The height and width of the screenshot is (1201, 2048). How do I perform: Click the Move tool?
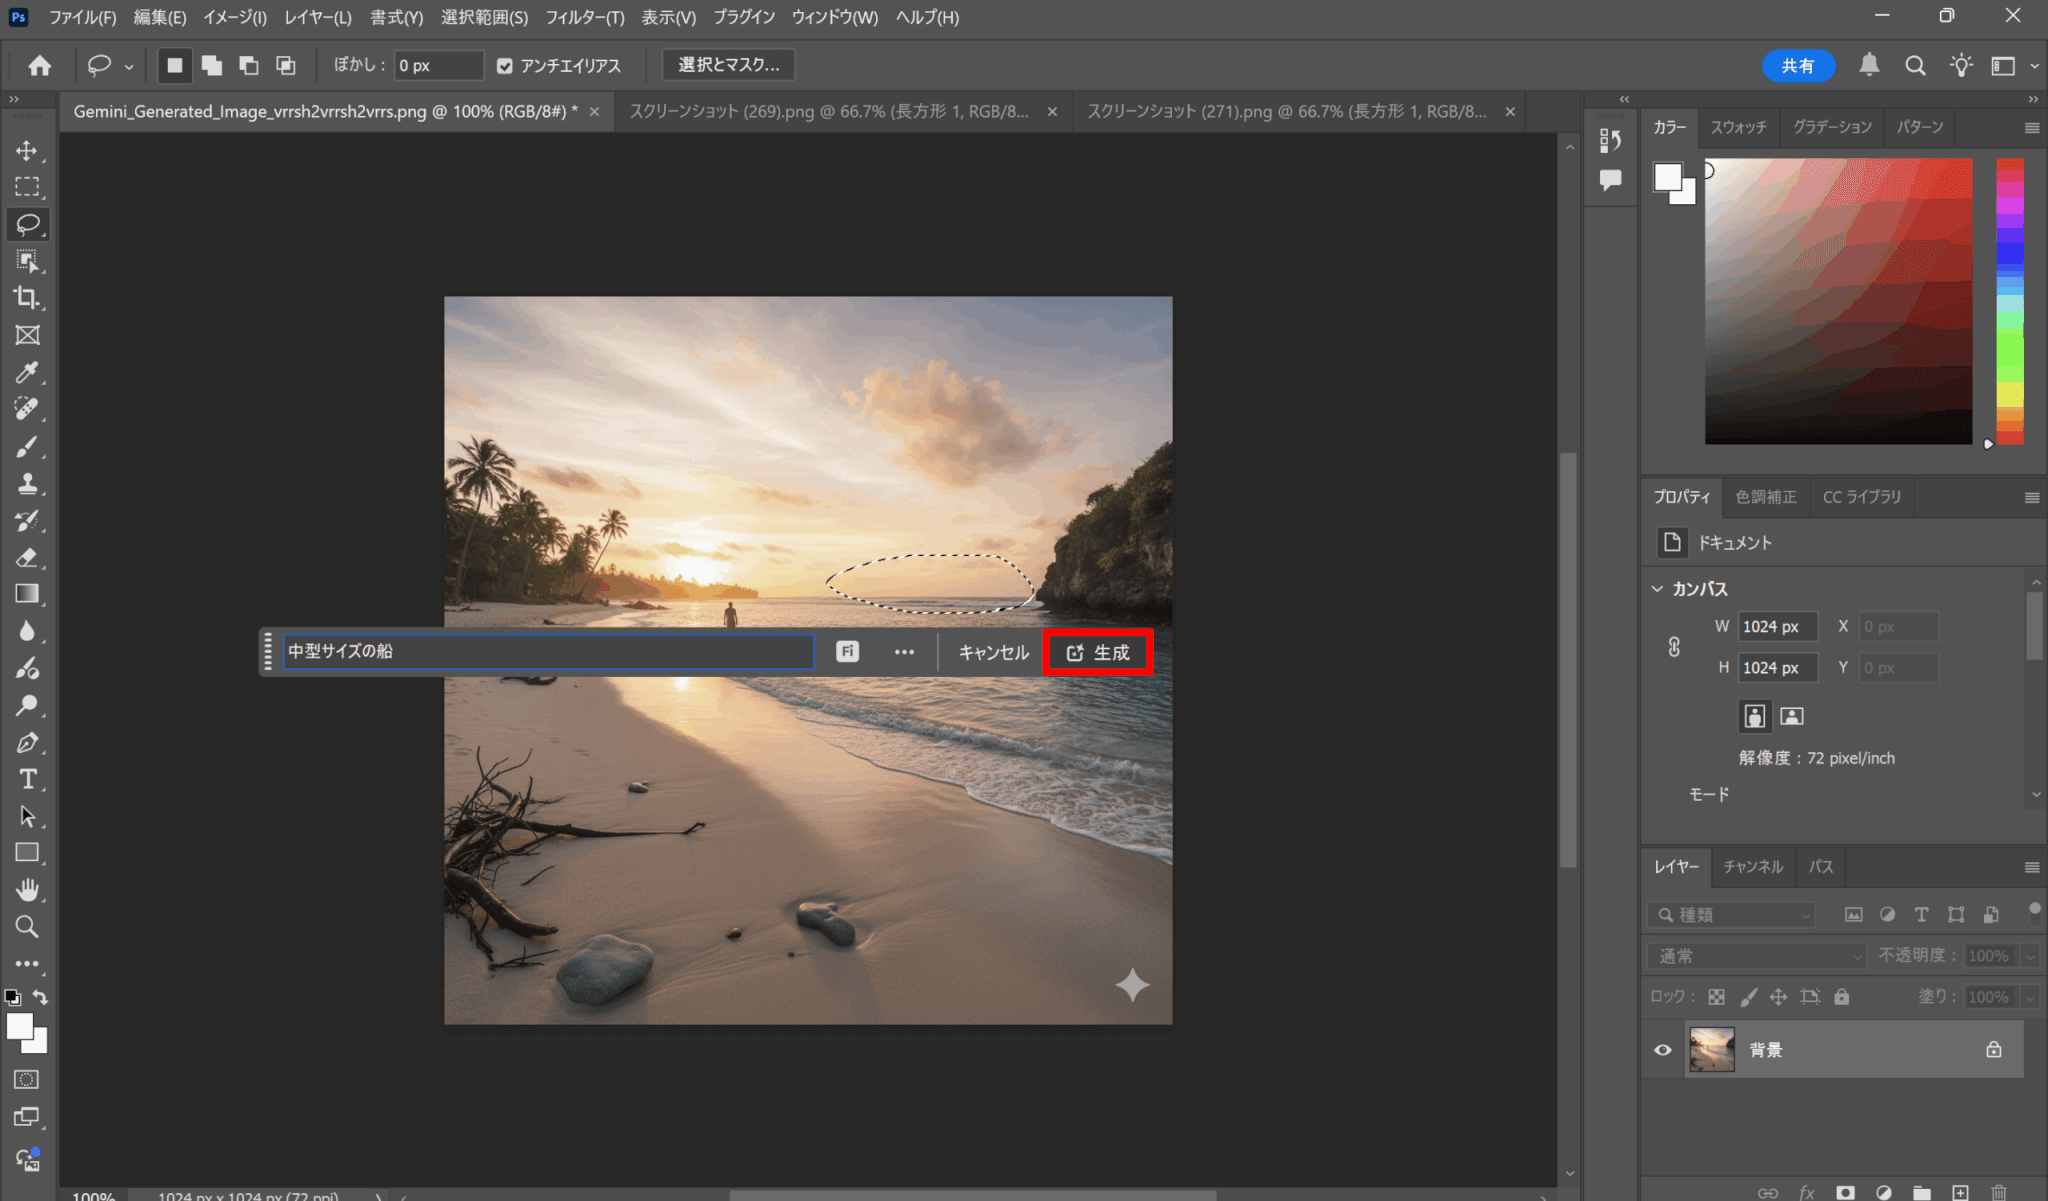coord(27,151)
